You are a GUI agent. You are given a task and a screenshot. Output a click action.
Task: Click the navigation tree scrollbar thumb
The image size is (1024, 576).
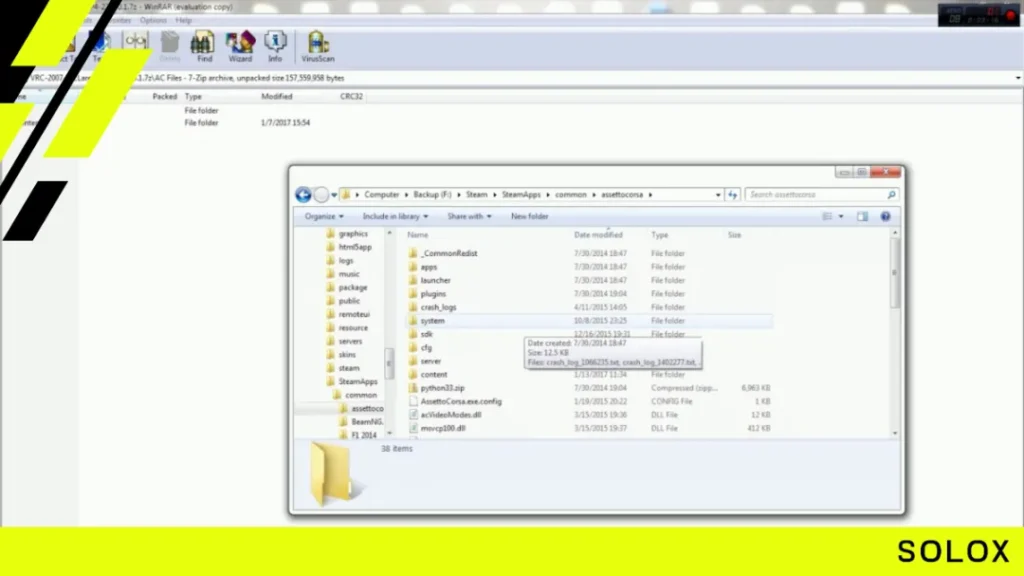tap(390, 362)
